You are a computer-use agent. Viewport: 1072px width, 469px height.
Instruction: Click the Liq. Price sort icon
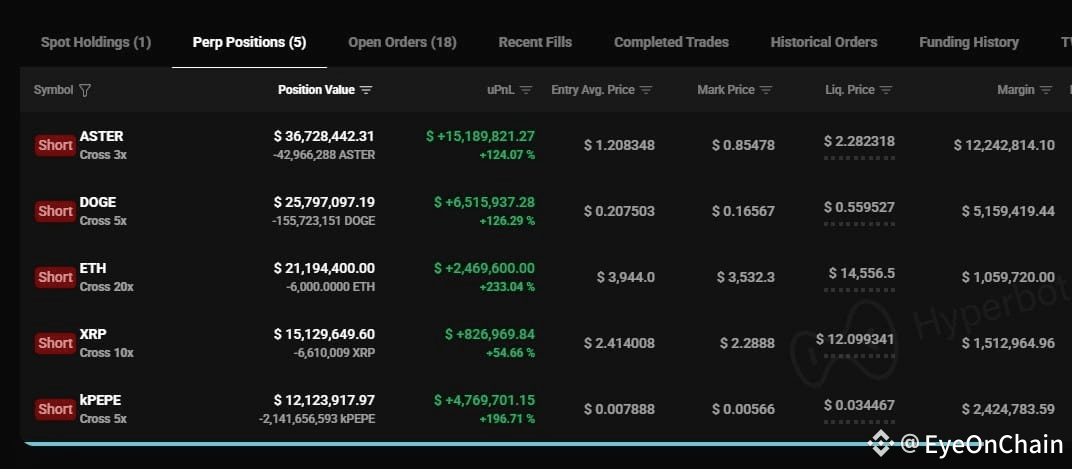click(886, 90)
